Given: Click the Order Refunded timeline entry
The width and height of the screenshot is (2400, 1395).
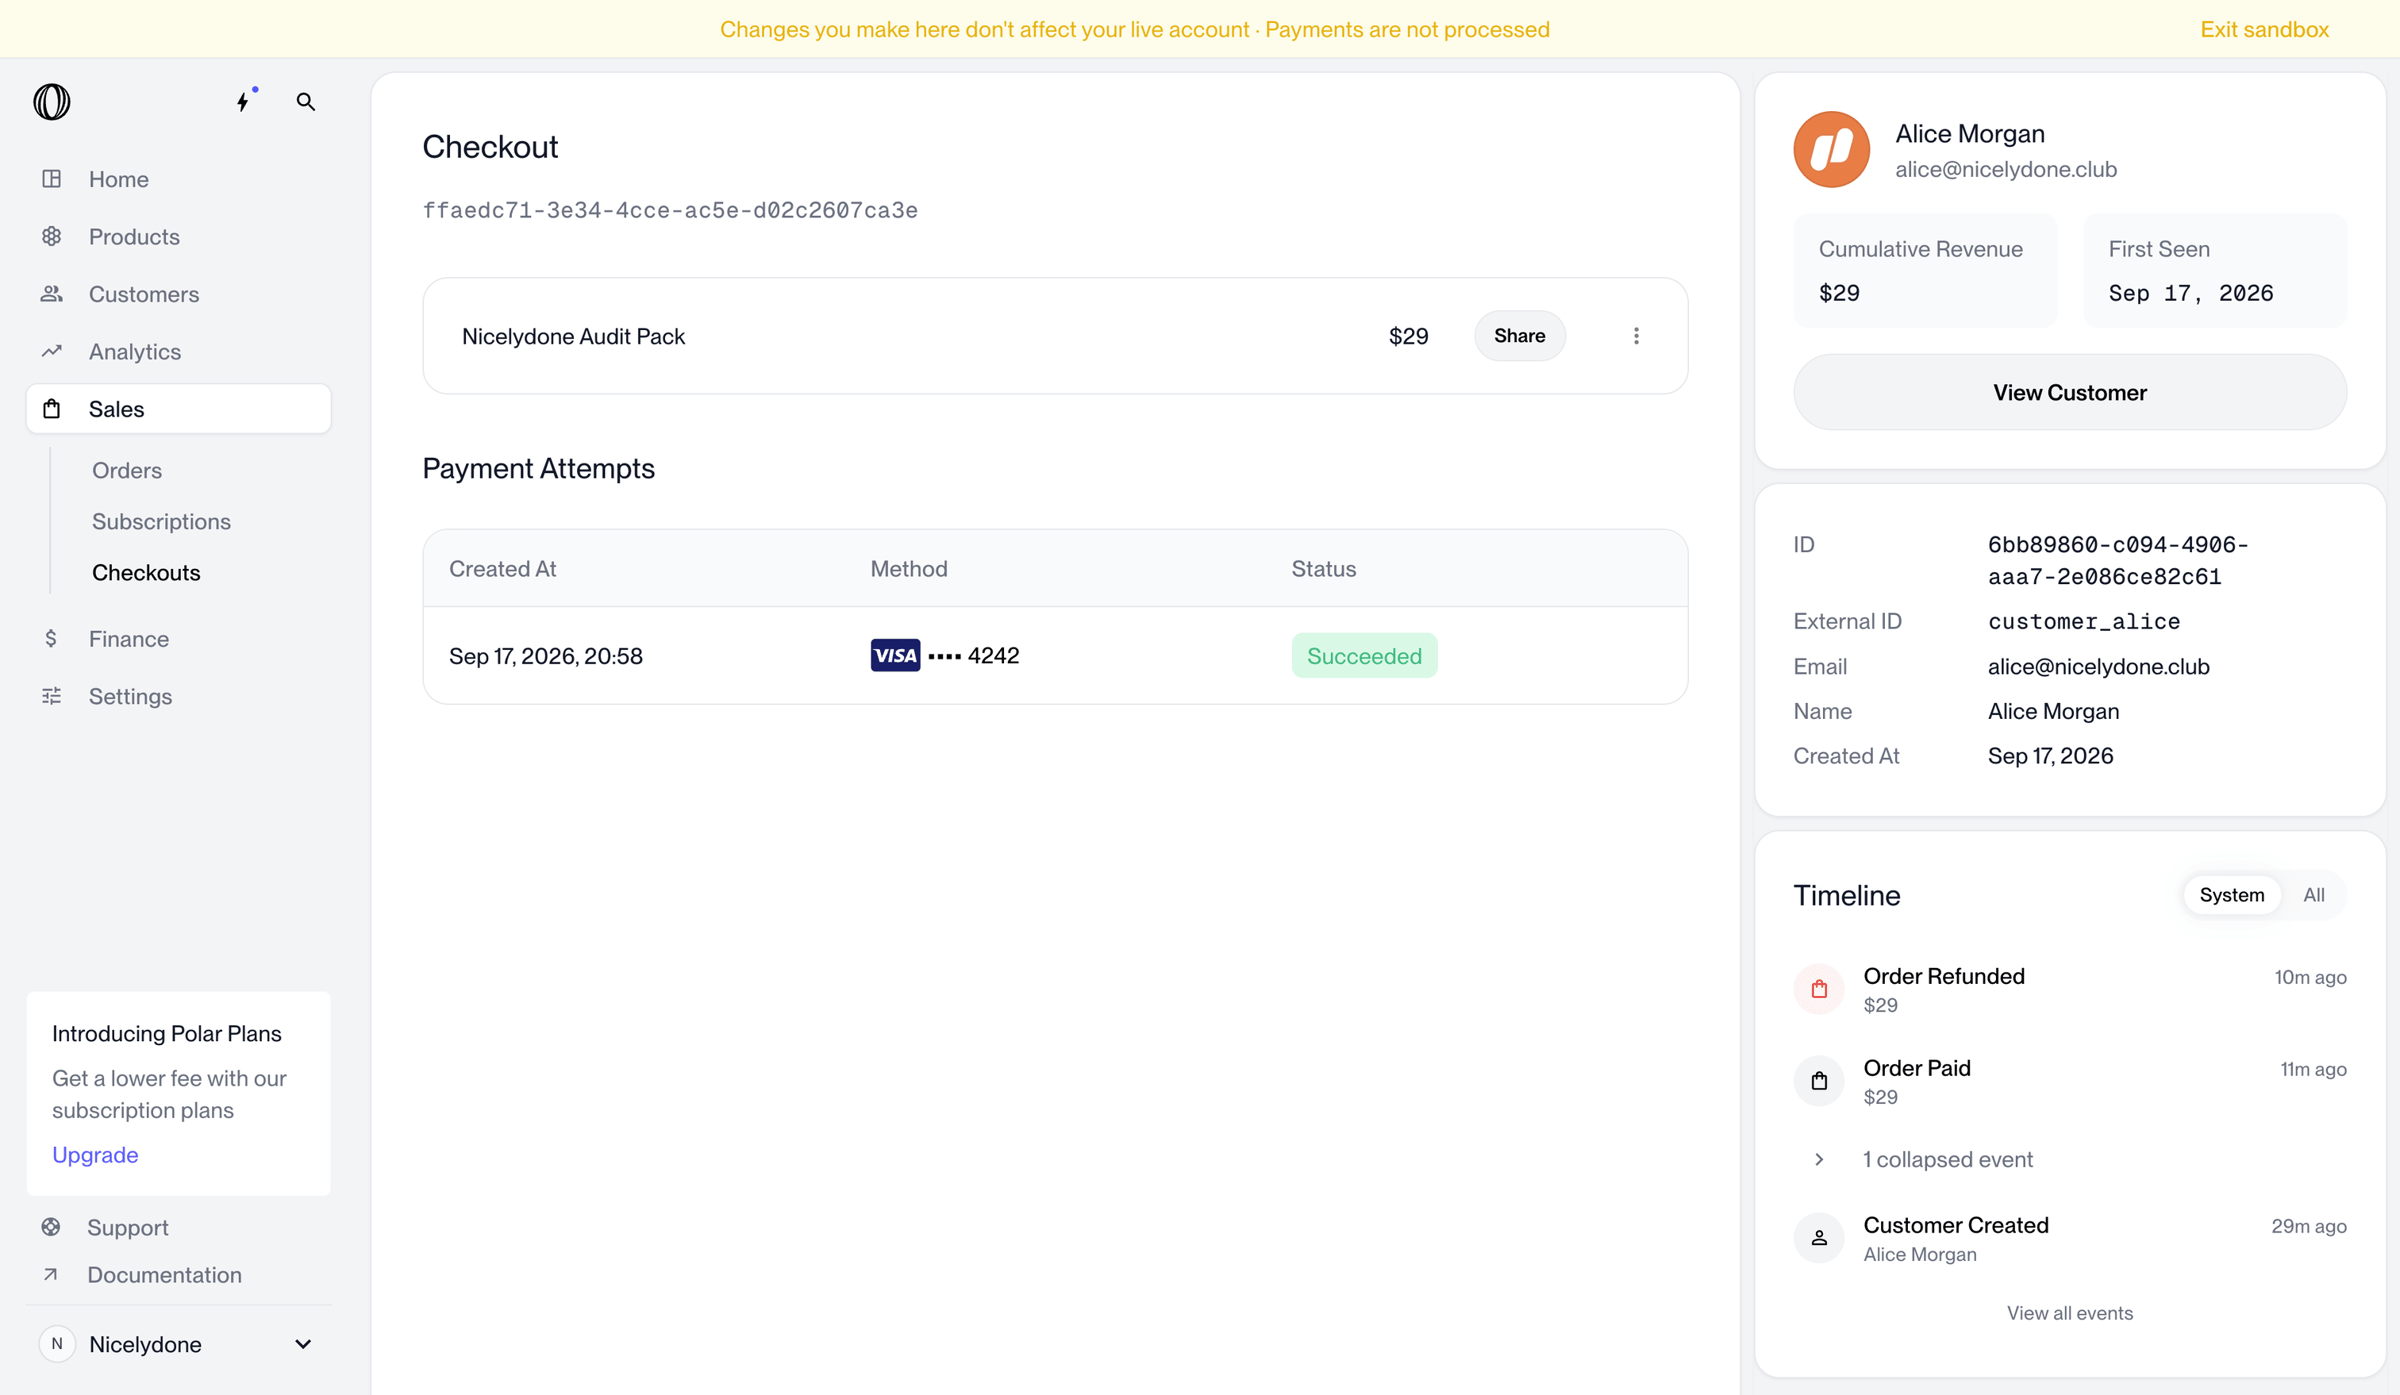Looking at the screenshot, I should coord(2069,988).
